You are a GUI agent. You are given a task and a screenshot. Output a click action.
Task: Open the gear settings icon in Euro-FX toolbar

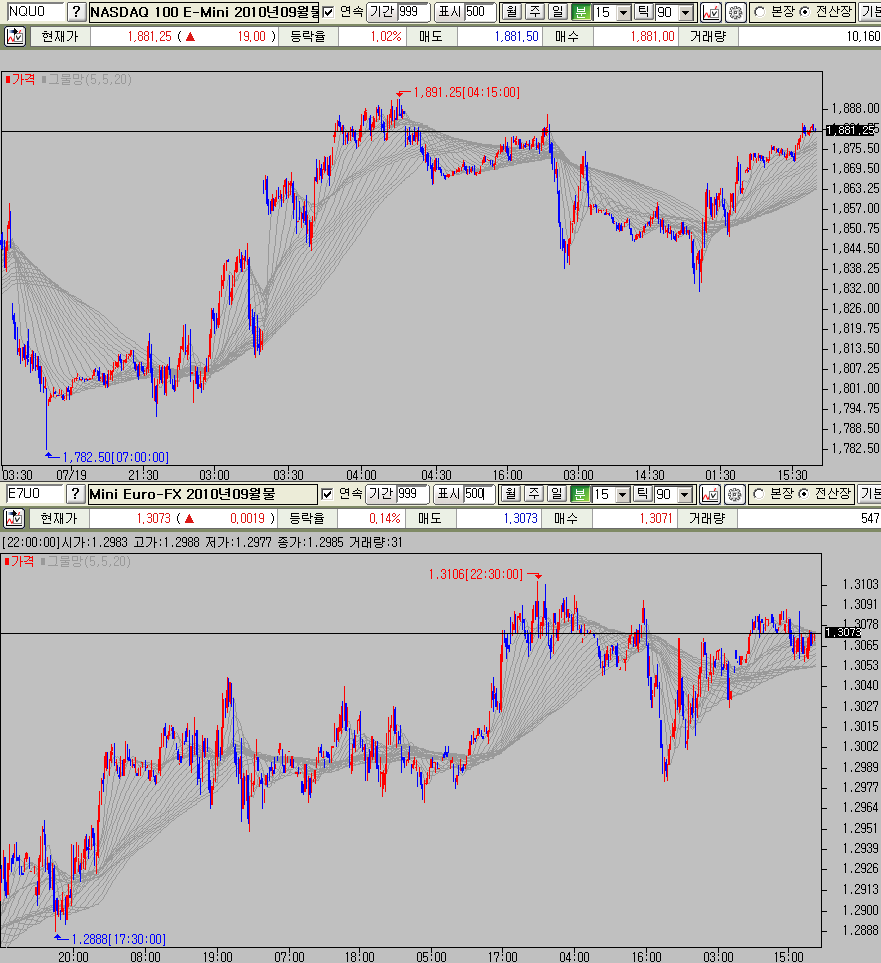click(x=735, y=494)
